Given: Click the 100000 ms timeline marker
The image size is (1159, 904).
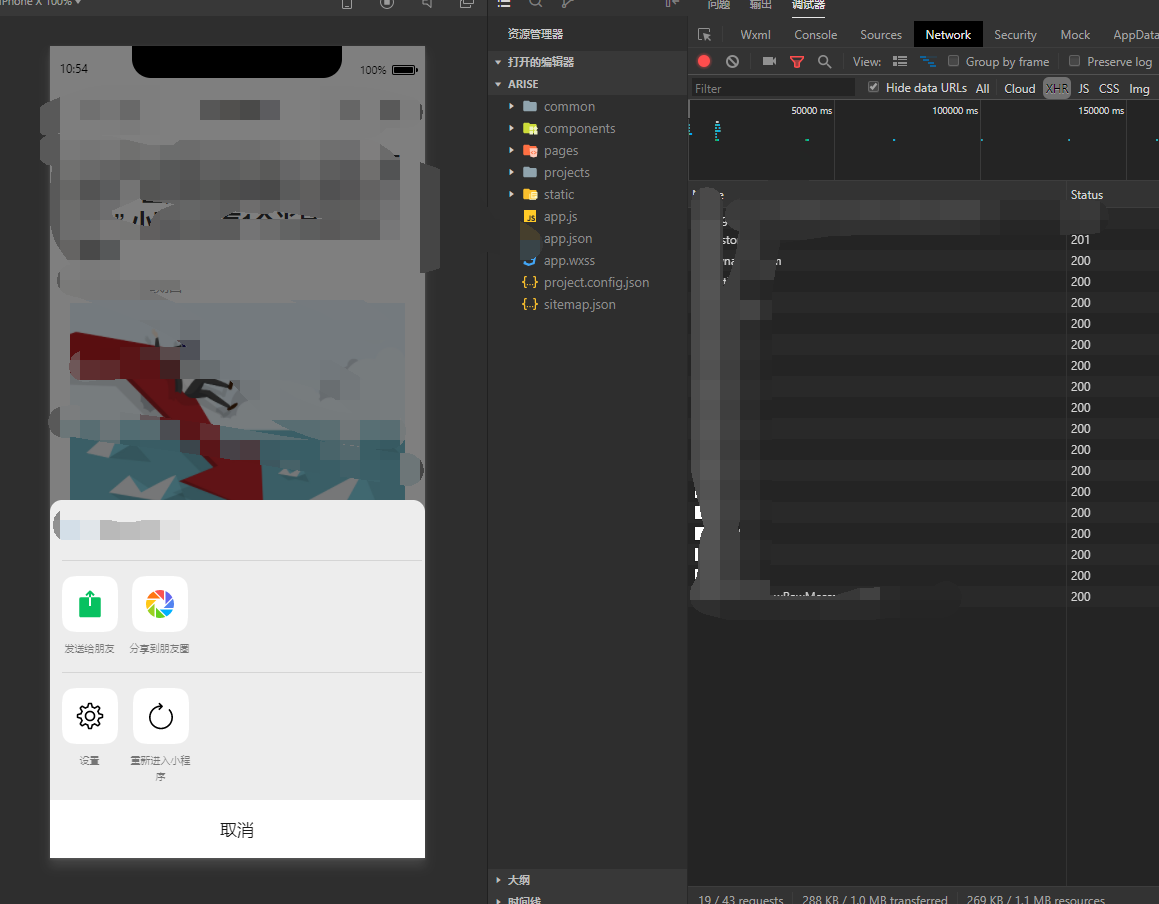Looking at the screenshot, I should click(x=954, y=111).
